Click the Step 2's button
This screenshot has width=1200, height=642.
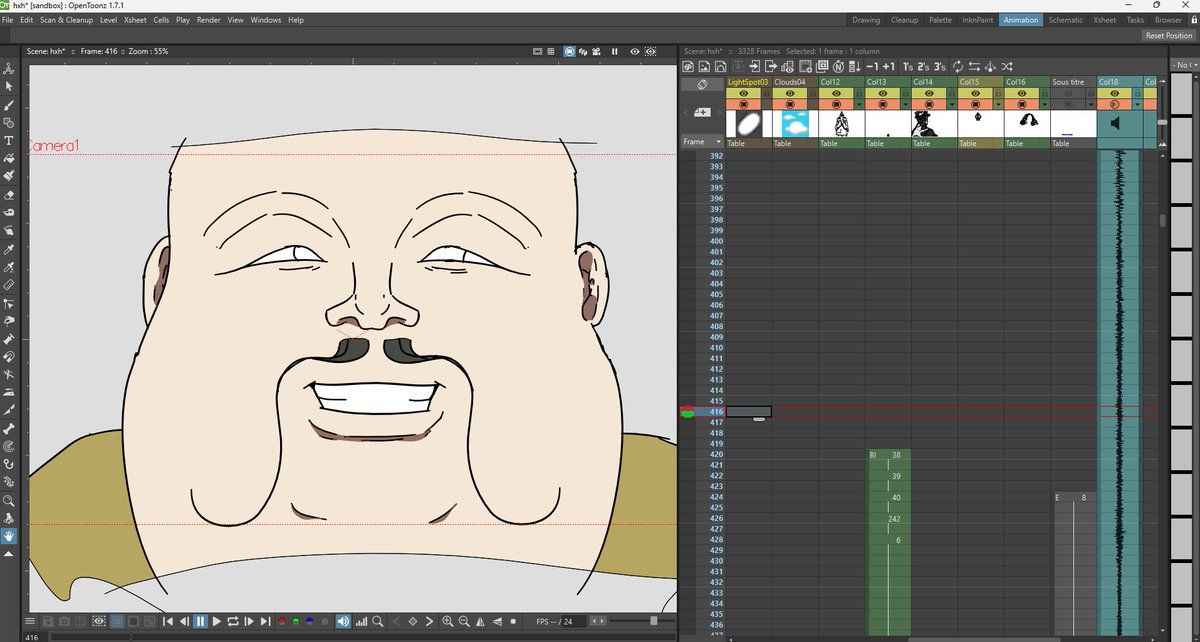(x=925, y=66)
